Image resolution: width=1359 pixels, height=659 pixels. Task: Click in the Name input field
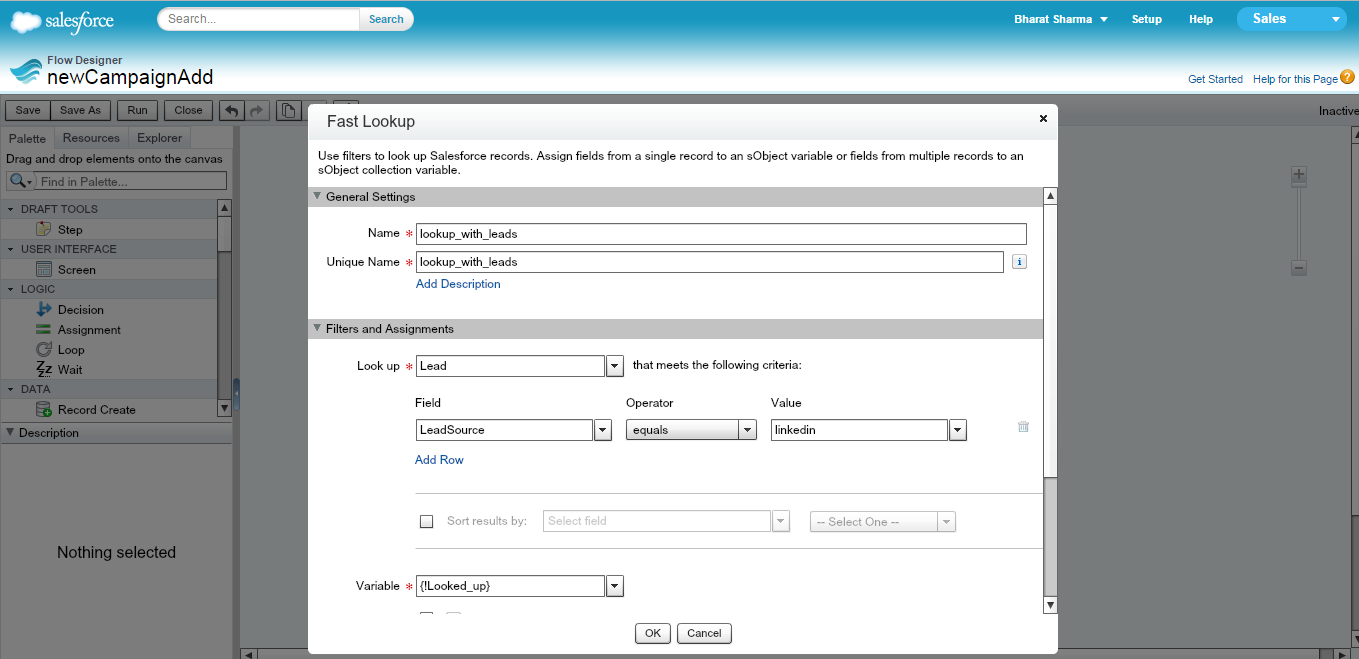[x=721, y=234]
